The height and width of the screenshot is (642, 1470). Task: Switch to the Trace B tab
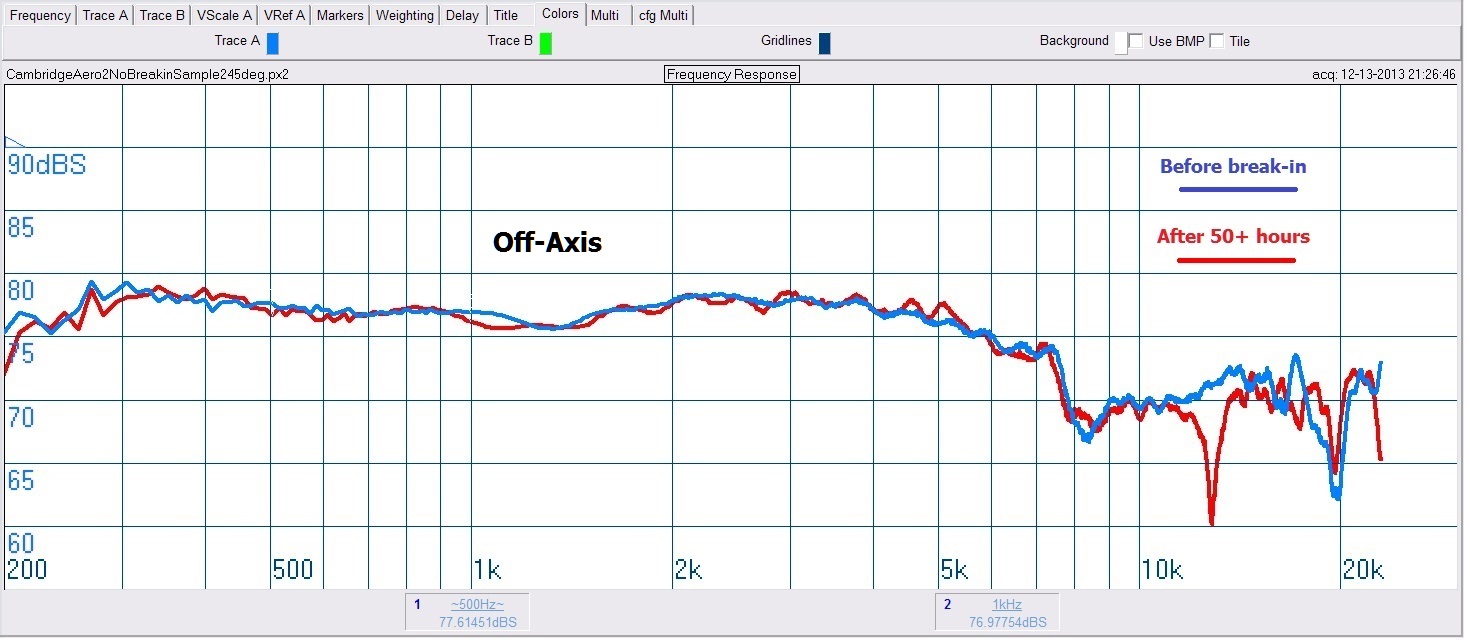[162, 15]
